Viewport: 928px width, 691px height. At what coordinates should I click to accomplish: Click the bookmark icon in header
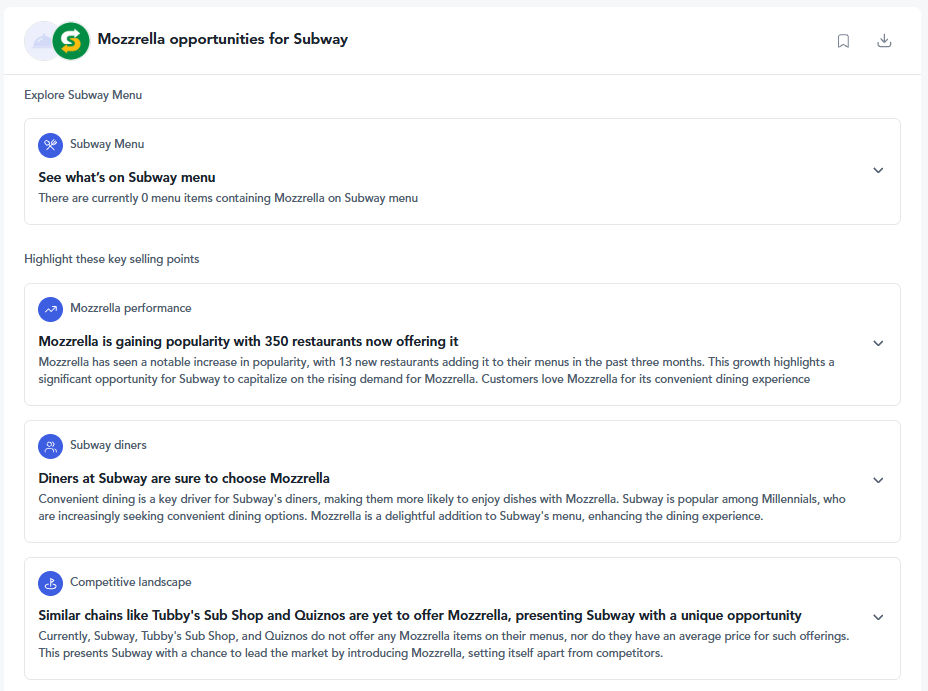click(x=843, y=41)
